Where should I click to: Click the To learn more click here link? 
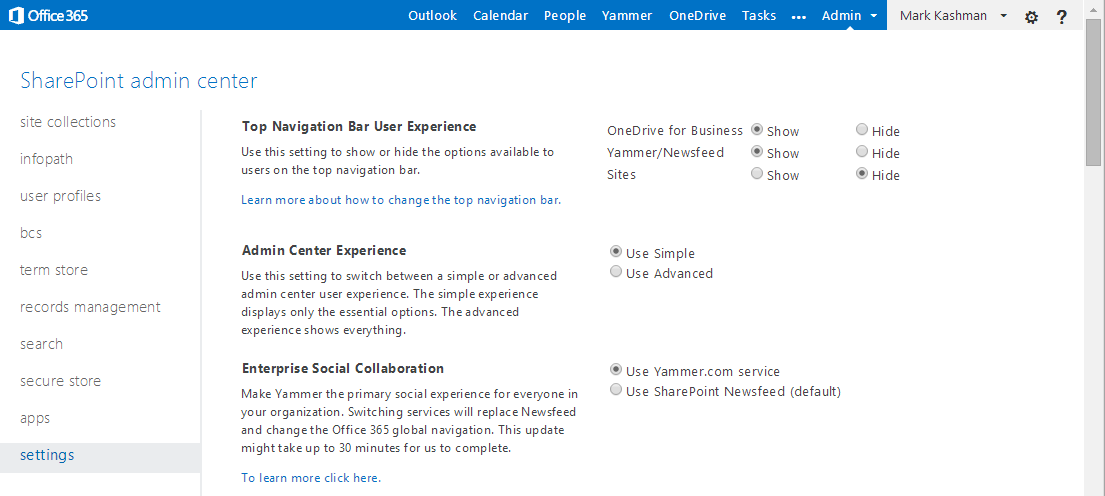pos(311,478)
